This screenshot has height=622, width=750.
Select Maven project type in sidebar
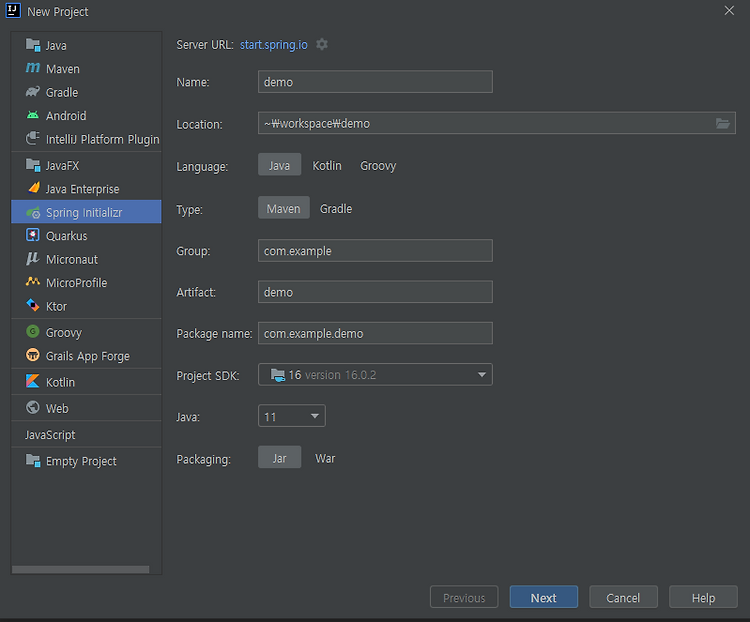[x=86, y=69]
